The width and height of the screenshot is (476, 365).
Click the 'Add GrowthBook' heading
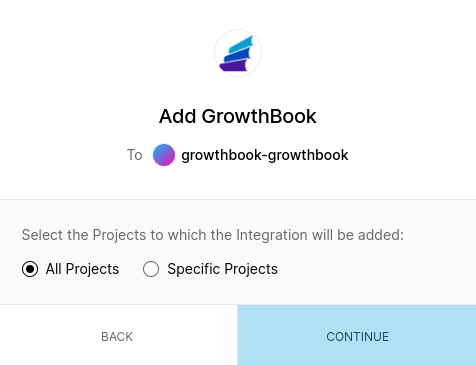238,116
